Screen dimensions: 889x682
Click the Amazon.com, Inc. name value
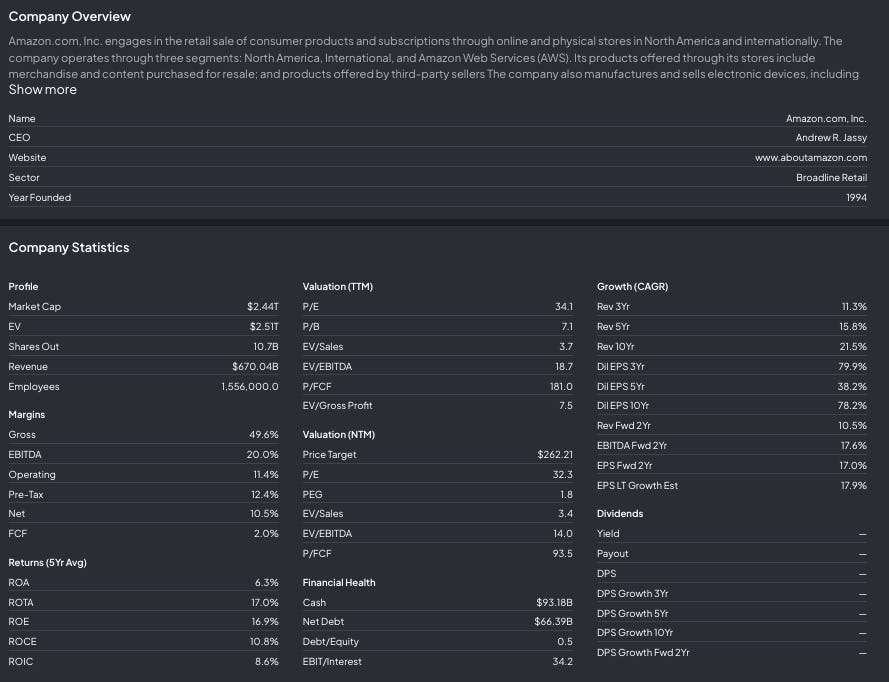(826, 118)
